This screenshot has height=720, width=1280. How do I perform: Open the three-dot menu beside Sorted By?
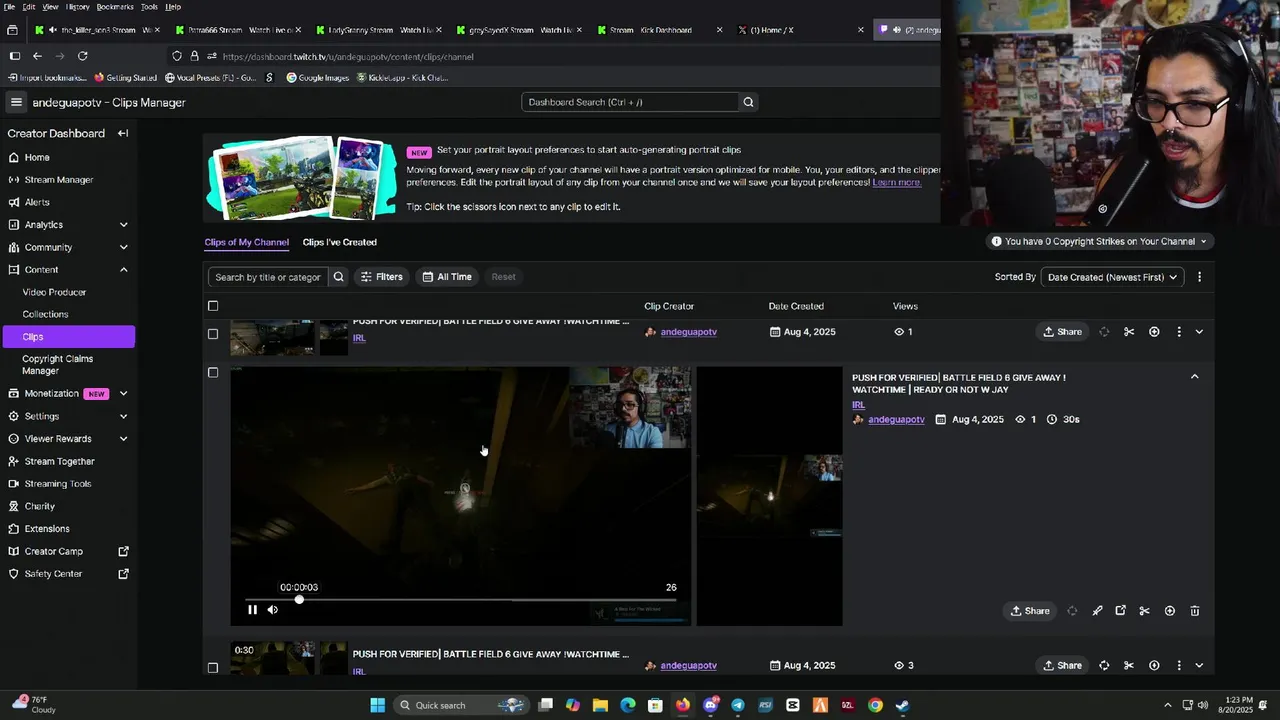click(x=1199, y=277)
